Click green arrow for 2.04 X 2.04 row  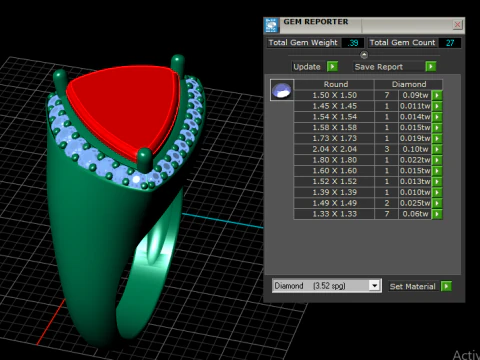[x=437, y=149]
